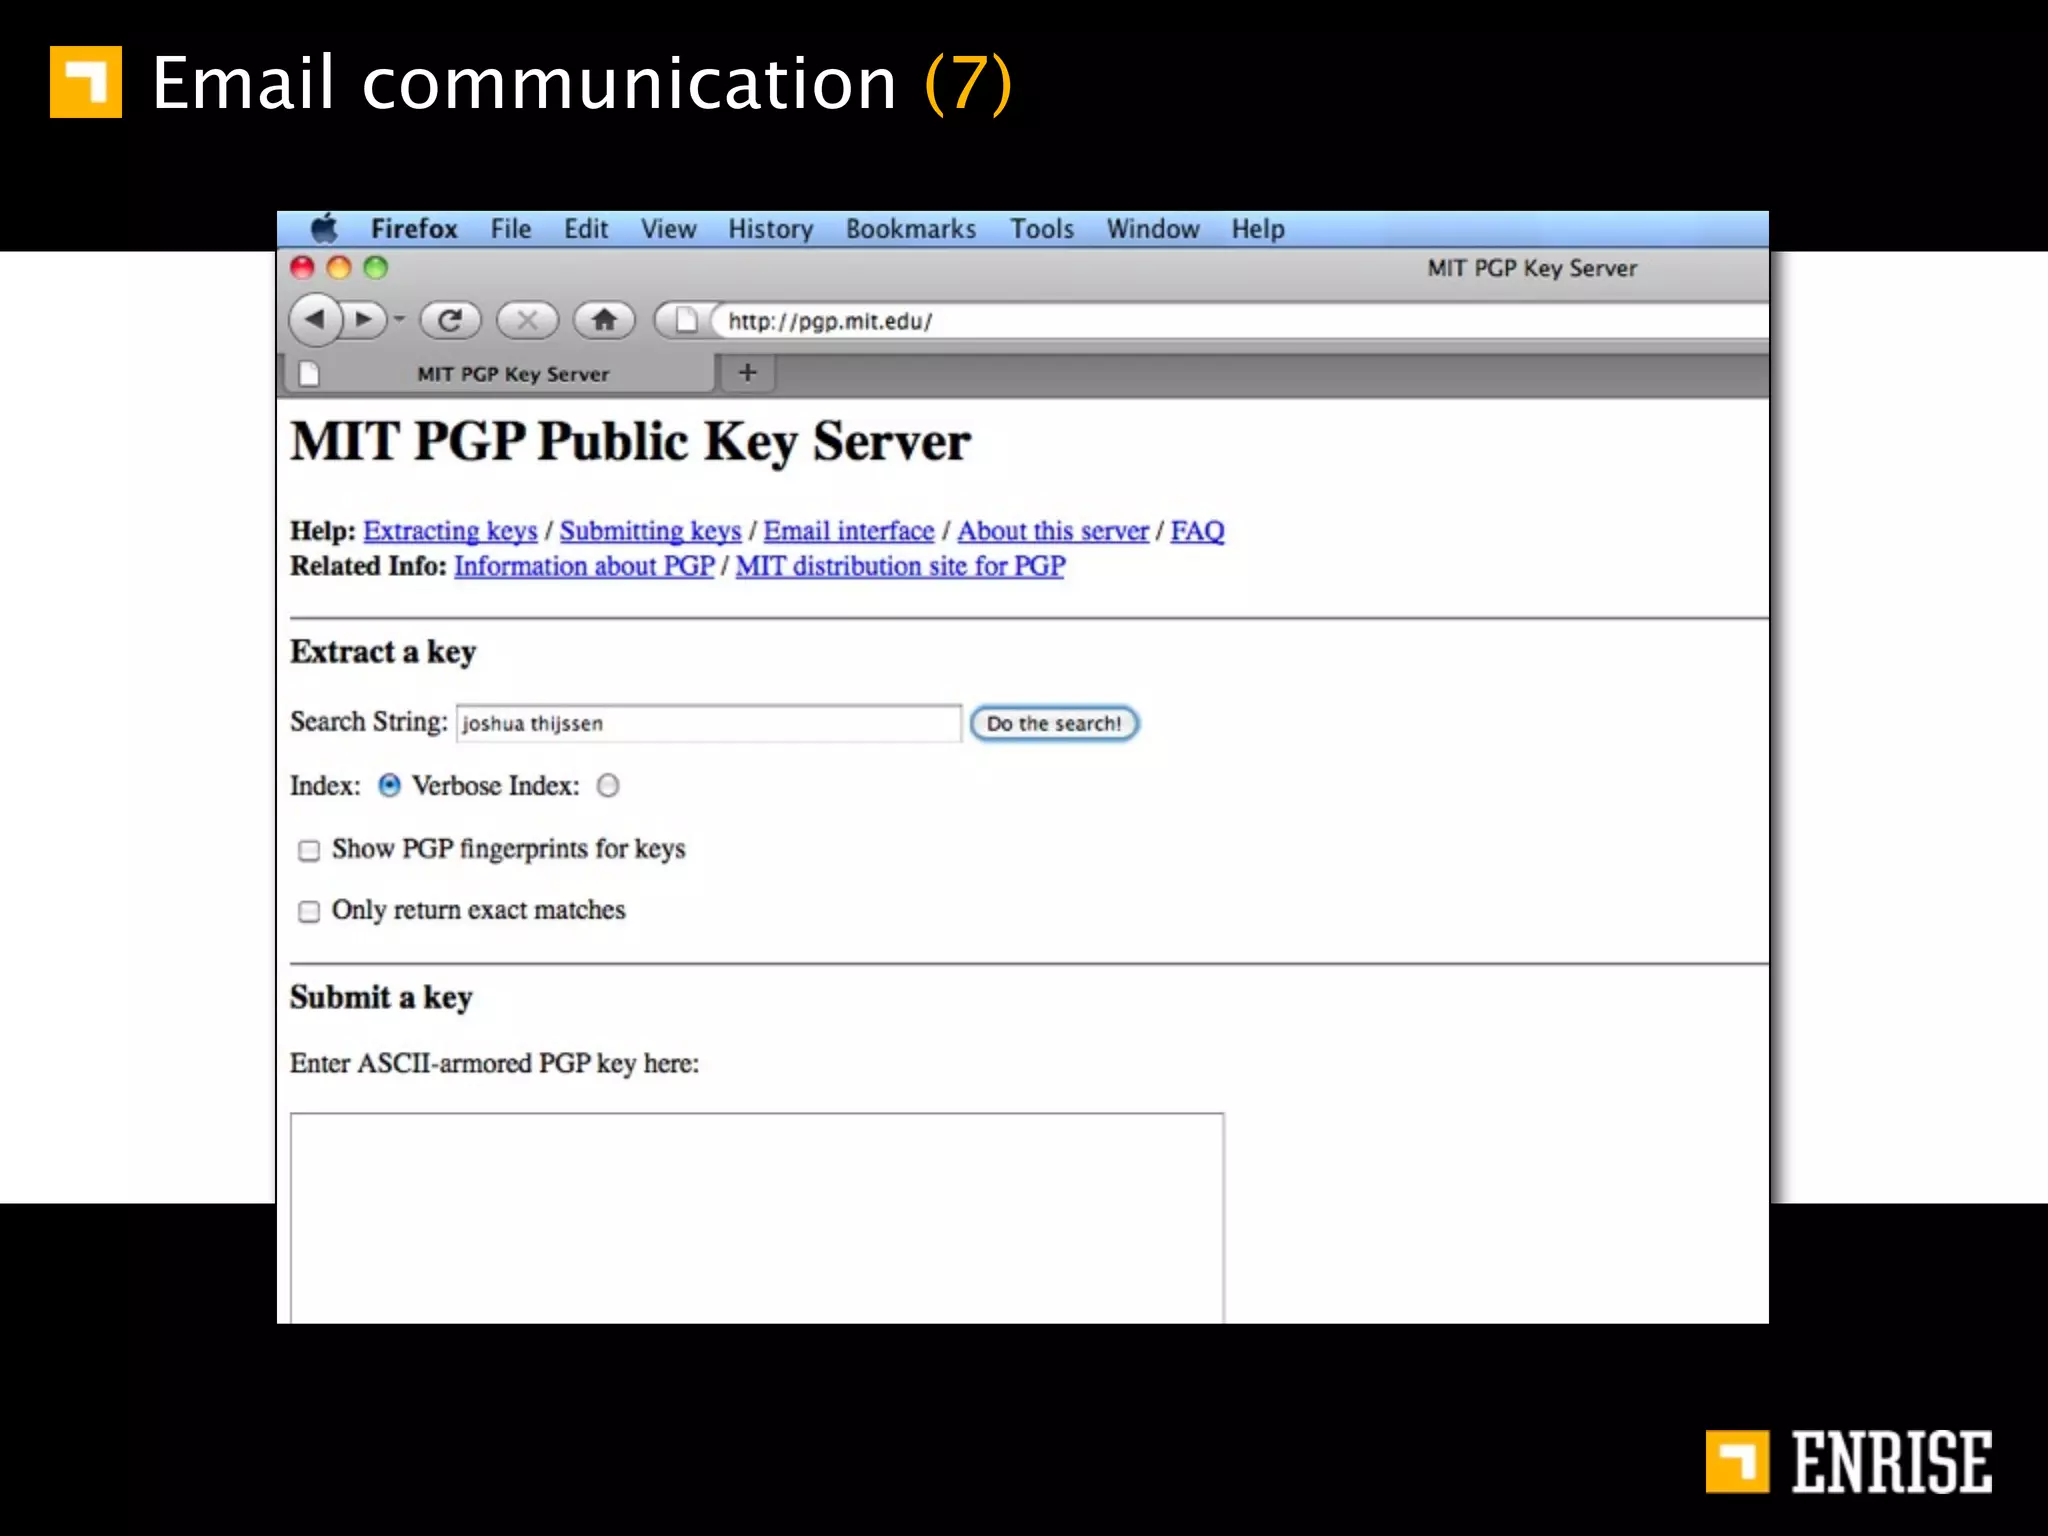Viewport: 2048px width, 1536px height.
Task: Click the ASCII-armored PGP key text area
Action: (x=757, y=1218)
